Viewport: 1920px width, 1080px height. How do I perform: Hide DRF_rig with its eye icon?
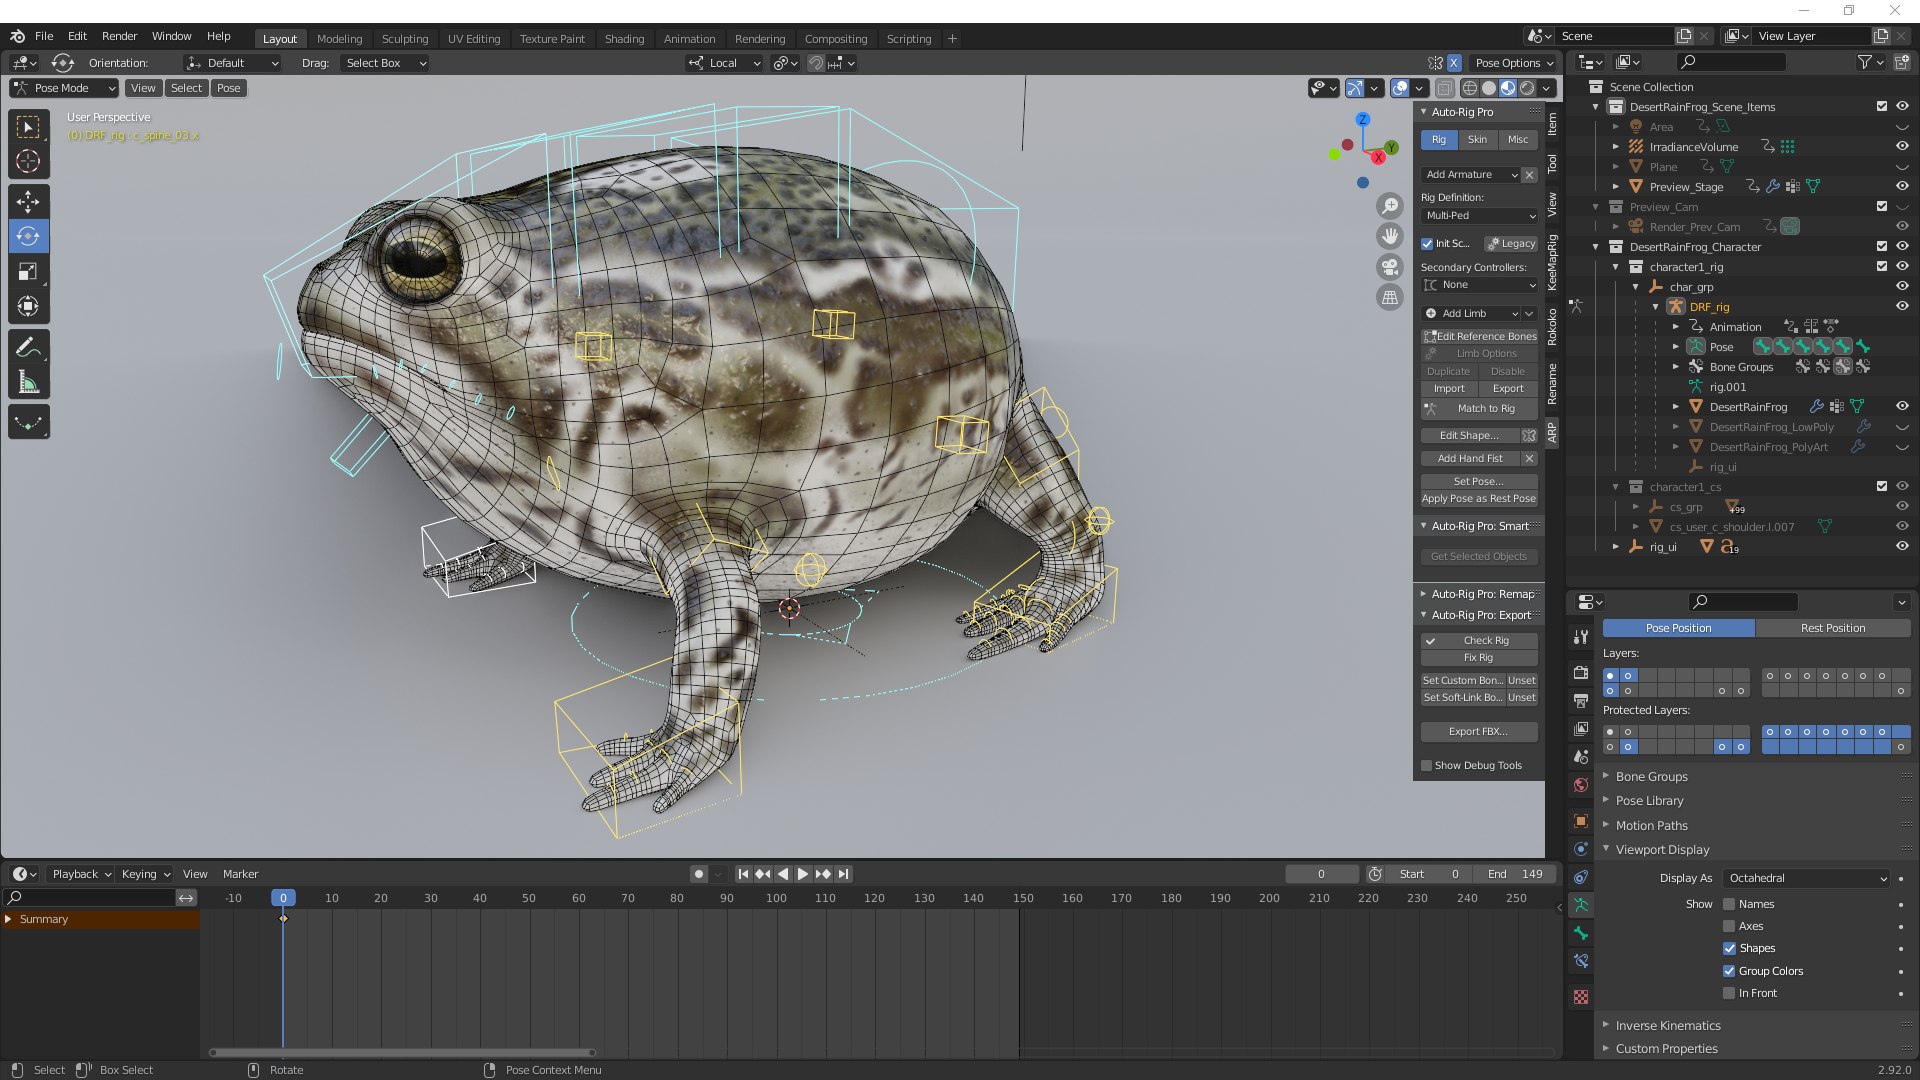click(x=1902, y=307)
